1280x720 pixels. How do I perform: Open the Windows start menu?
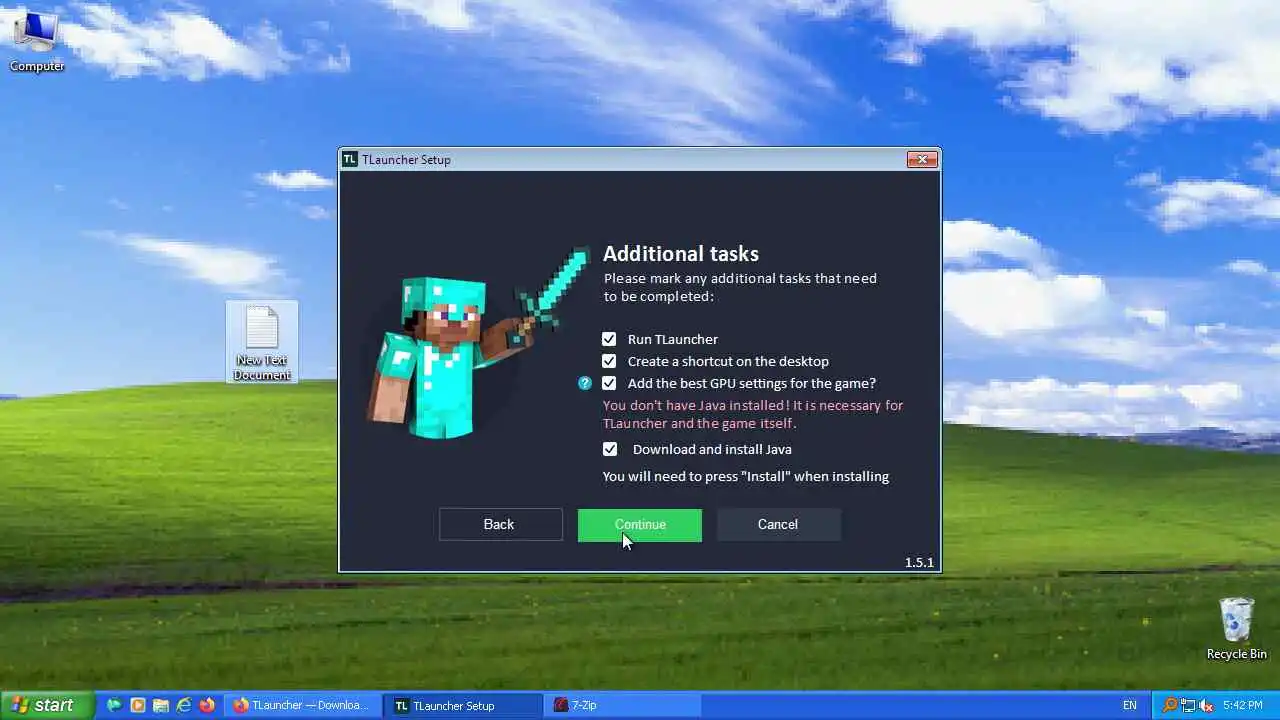[x=47, y=705]
